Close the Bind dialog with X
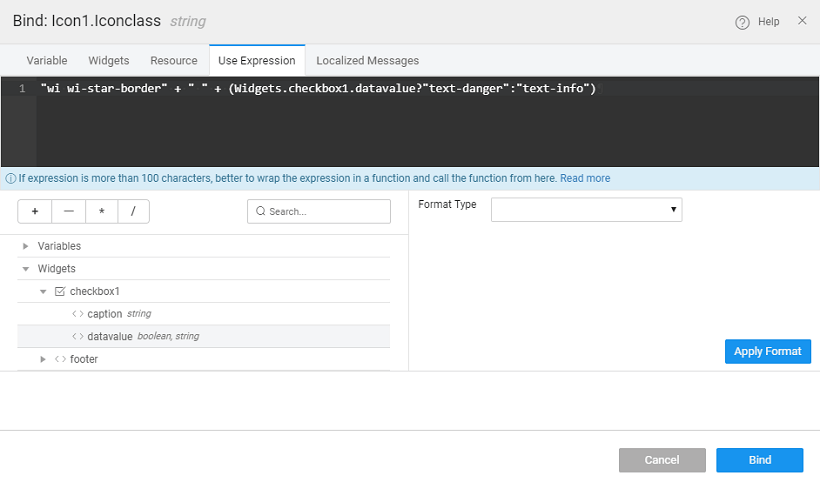Image resolution: width=820 pixels, height=489 pixels. tap(802, 21)
